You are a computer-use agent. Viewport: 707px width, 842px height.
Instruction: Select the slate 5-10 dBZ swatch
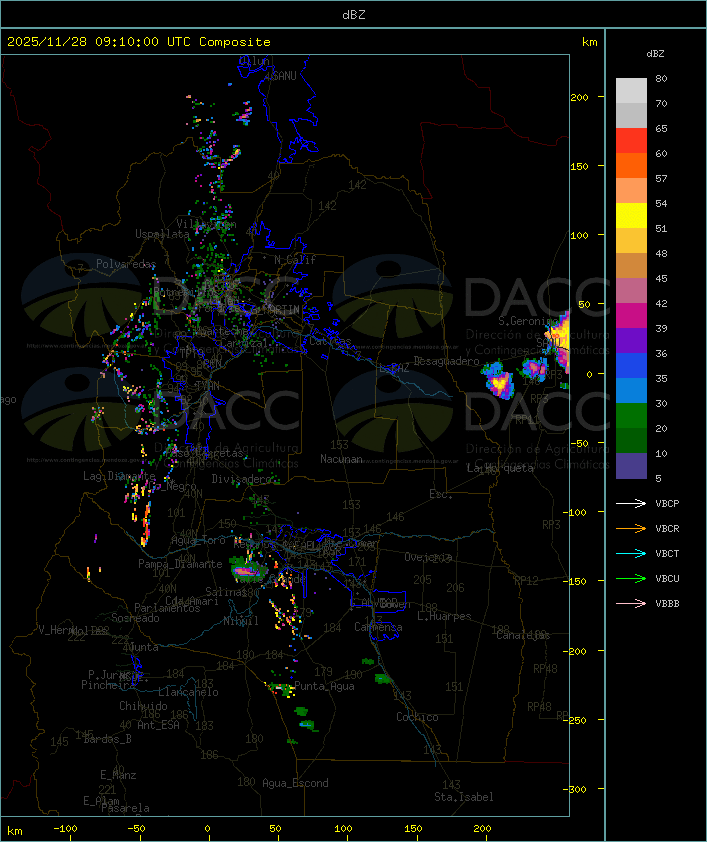[x=631, y=466]
